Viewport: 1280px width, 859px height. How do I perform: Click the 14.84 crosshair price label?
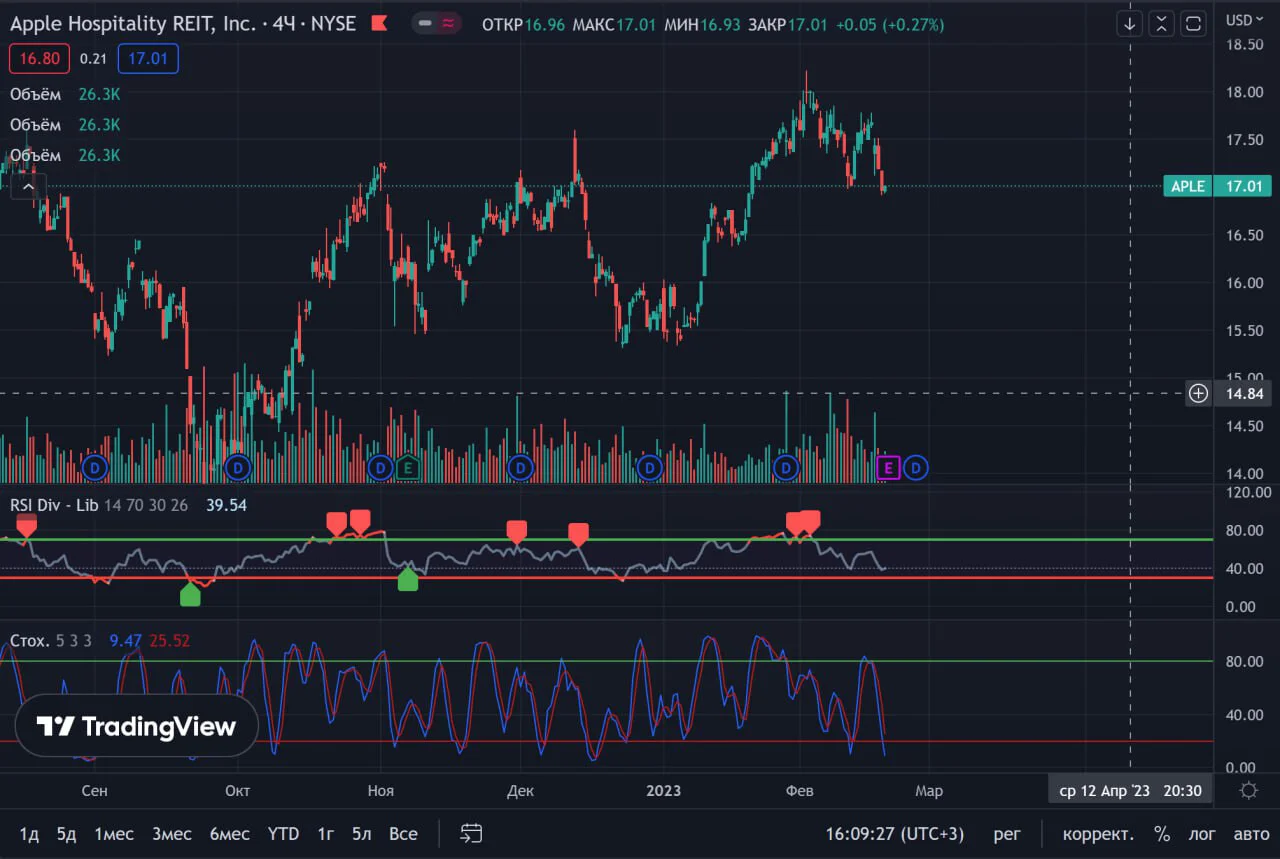point(1245,393)
